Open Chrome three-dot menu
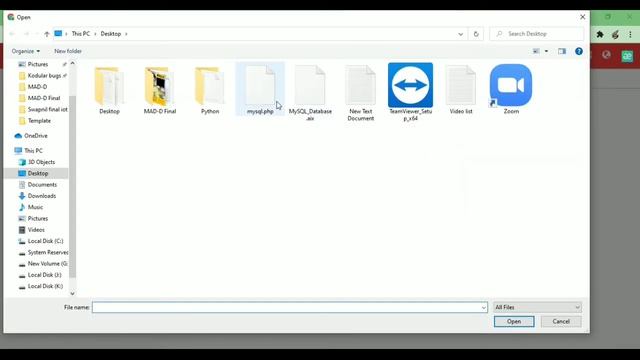Screen dimensions: 640x360 (x=630, y=35)
